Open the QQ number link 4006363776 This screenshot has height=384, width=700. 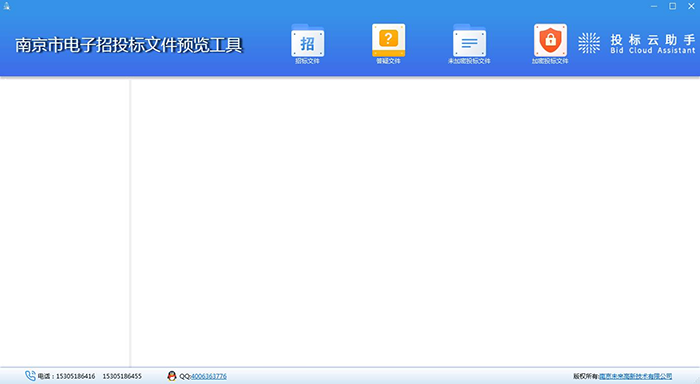(x=208, y=376)
